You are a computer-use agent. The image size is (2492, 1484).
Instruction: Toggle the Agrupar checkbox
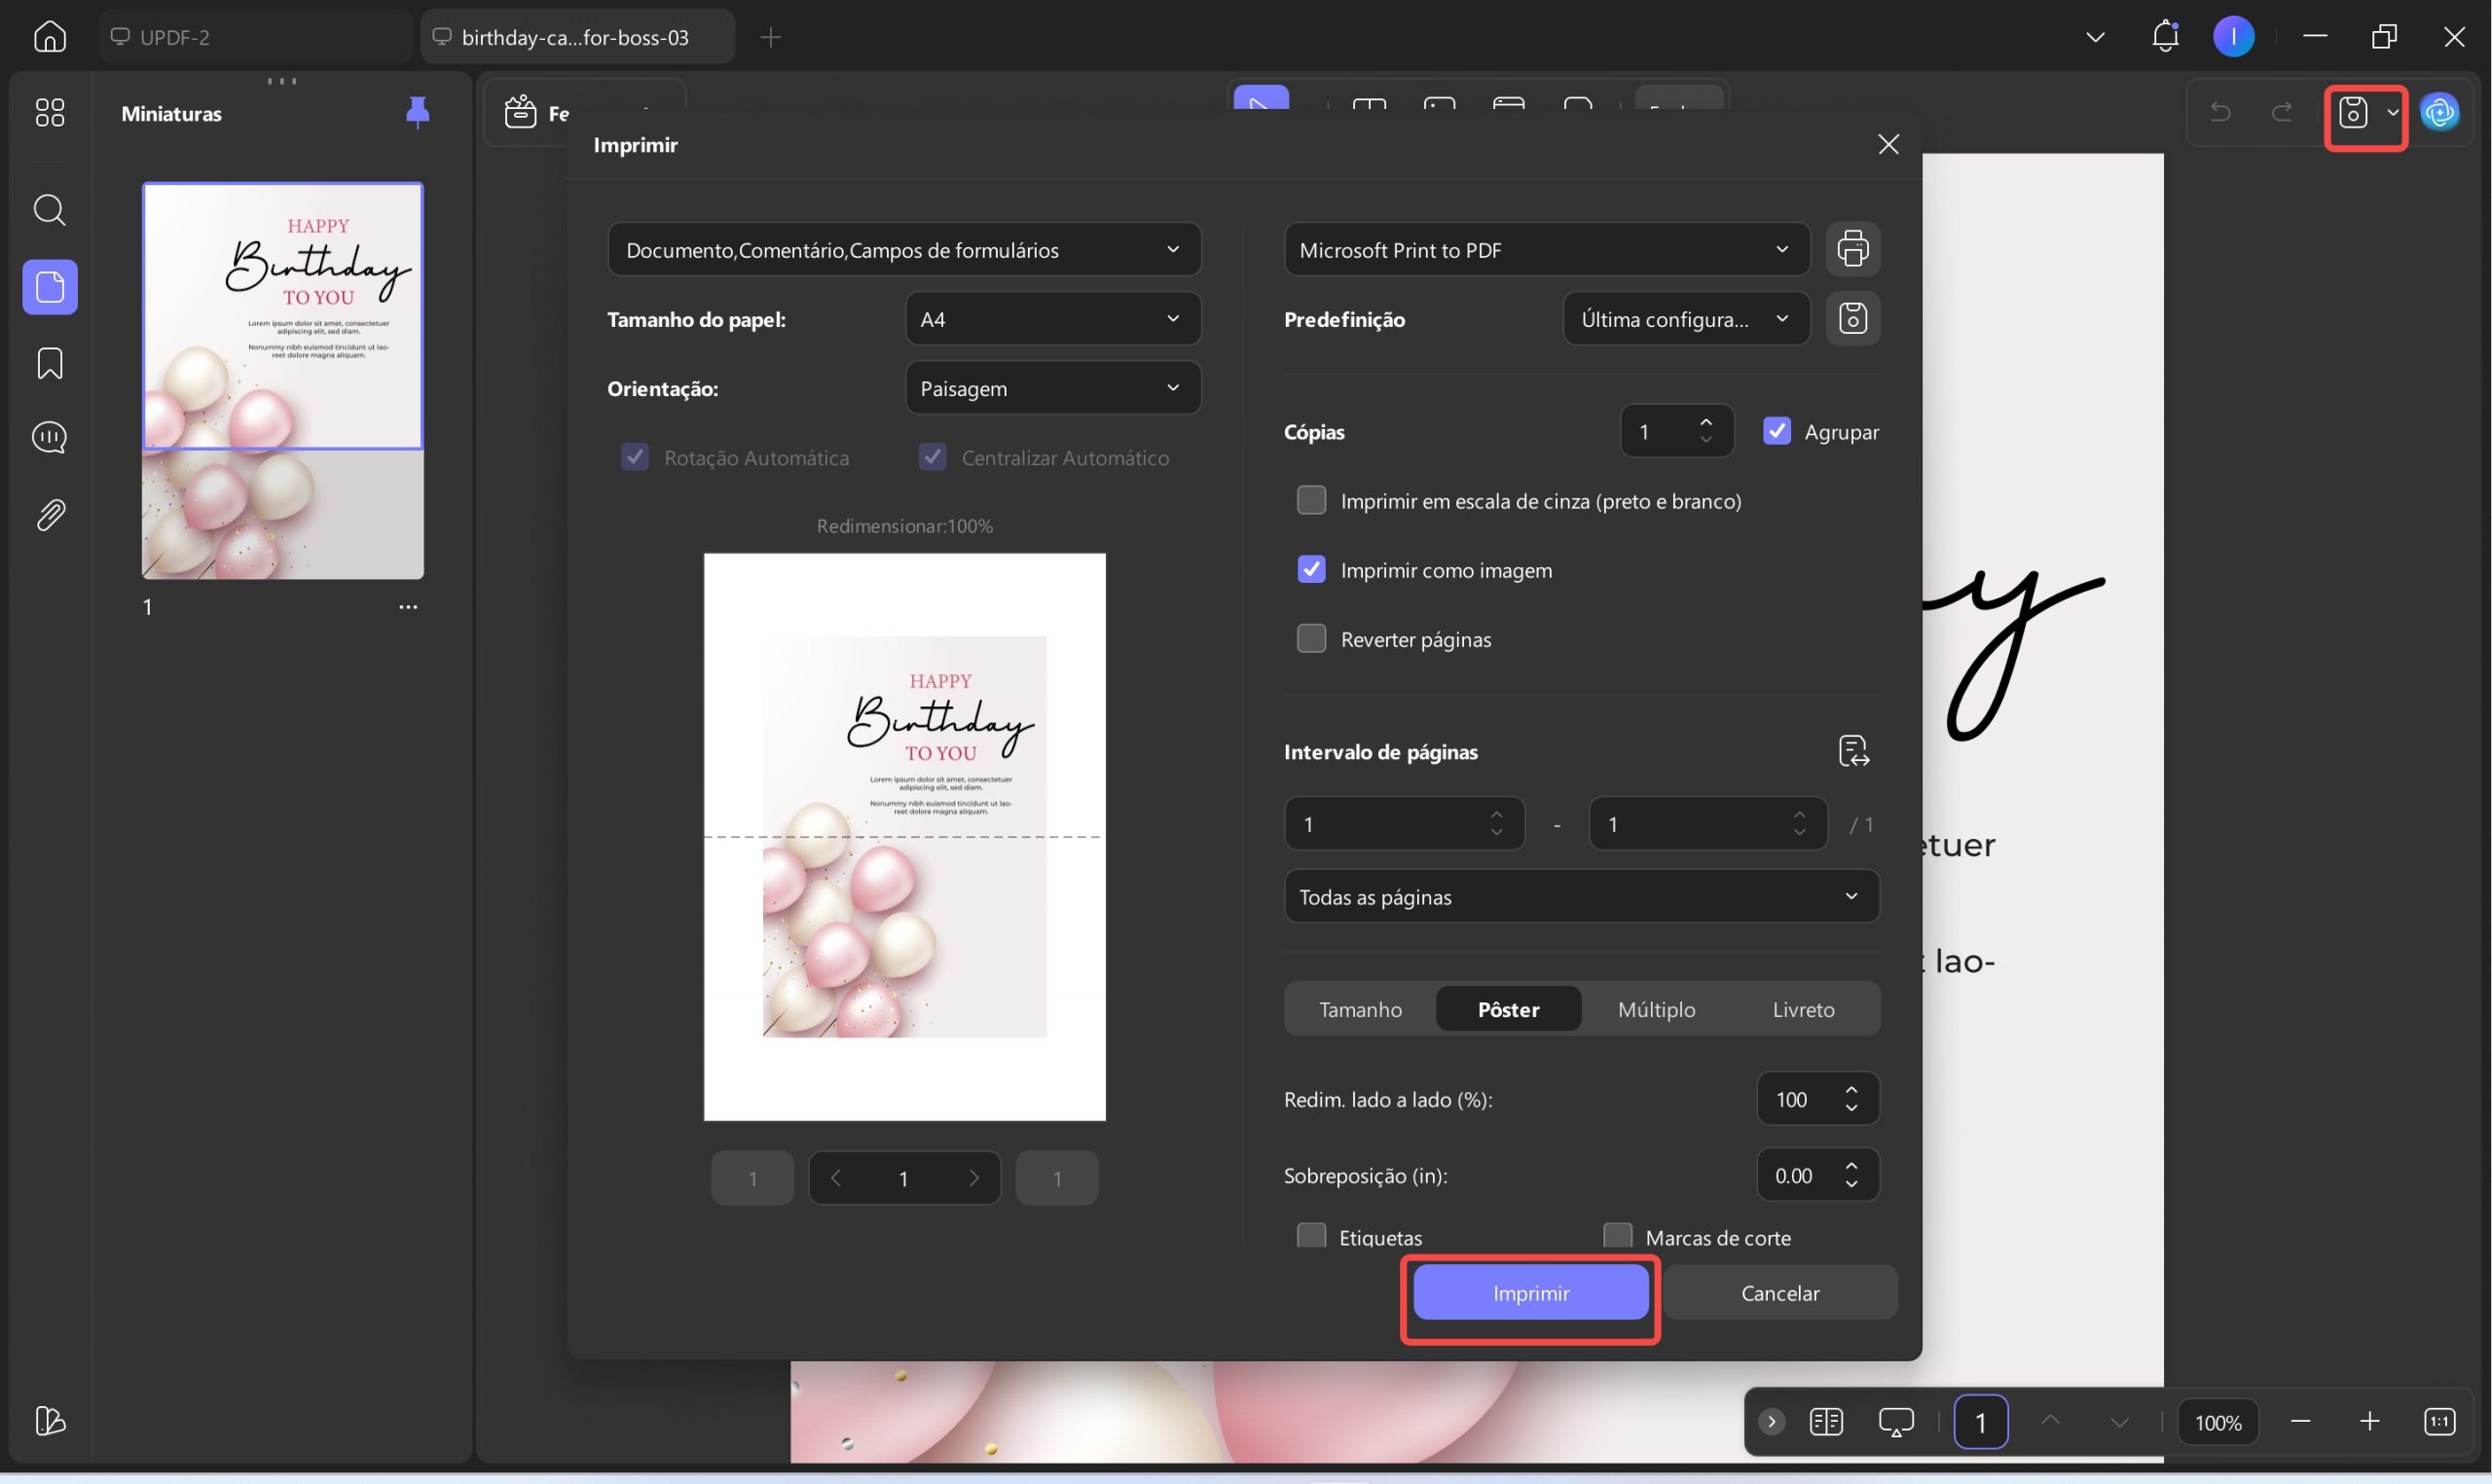pos(1777,431)
